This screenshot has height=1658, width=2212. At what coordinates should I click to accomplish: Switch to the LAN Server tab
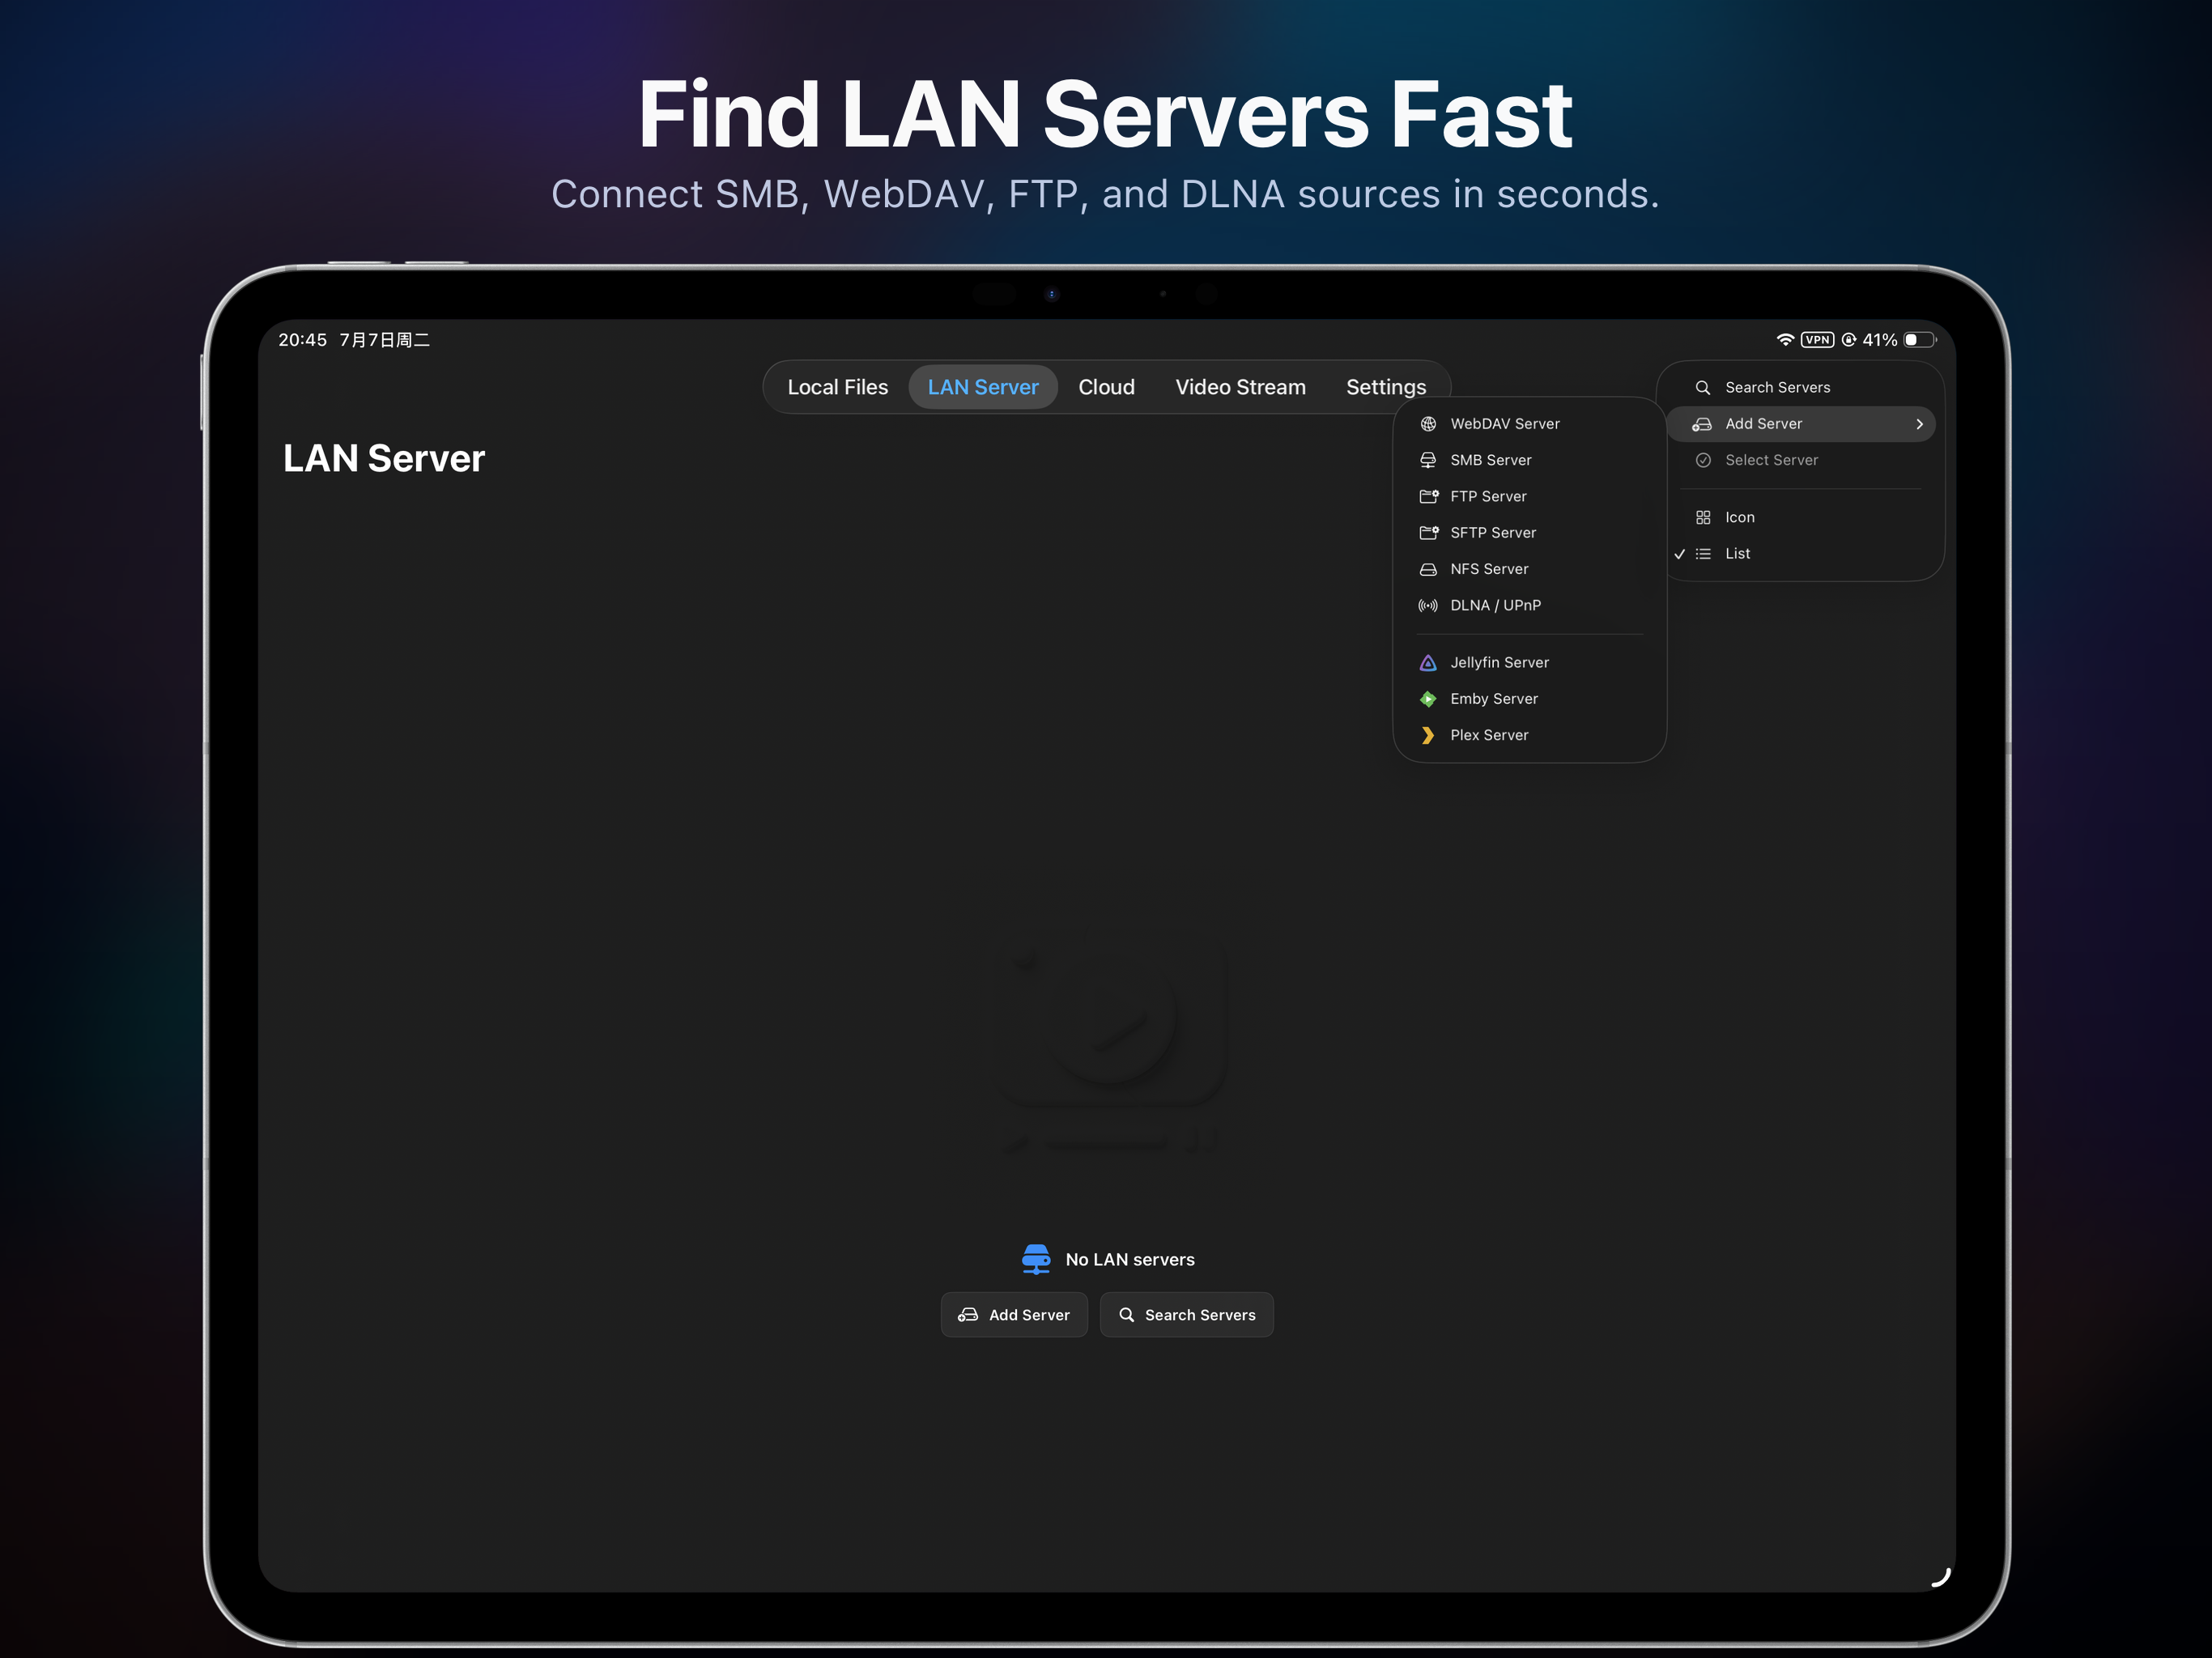coord(983,387)
